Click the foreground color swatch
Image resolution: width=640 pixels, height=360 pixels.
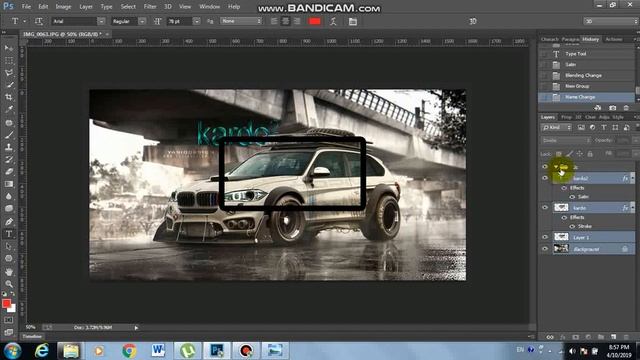pyautogui.click(x=6, y=303)
